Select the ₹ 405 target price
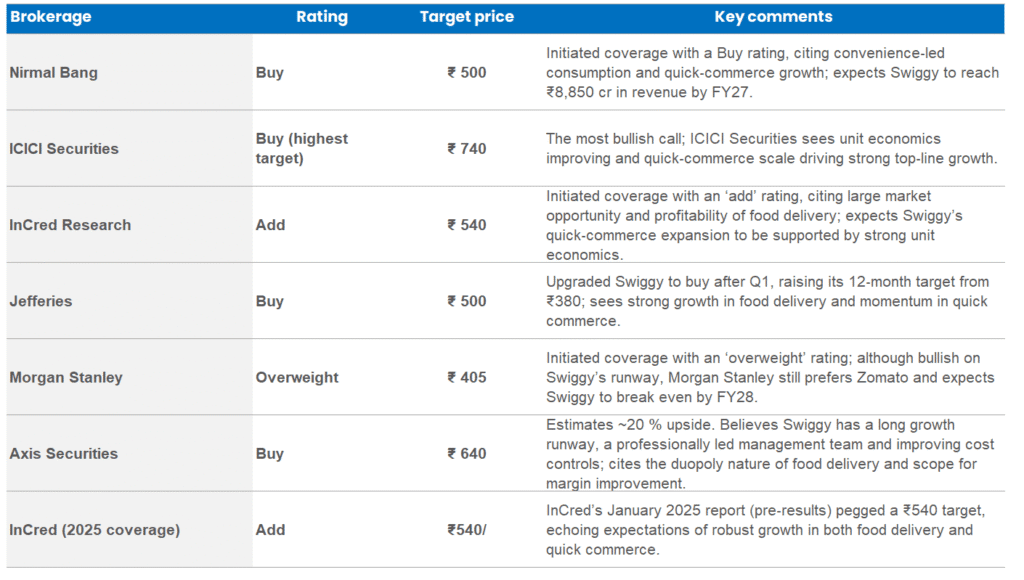 click(467, 378)
